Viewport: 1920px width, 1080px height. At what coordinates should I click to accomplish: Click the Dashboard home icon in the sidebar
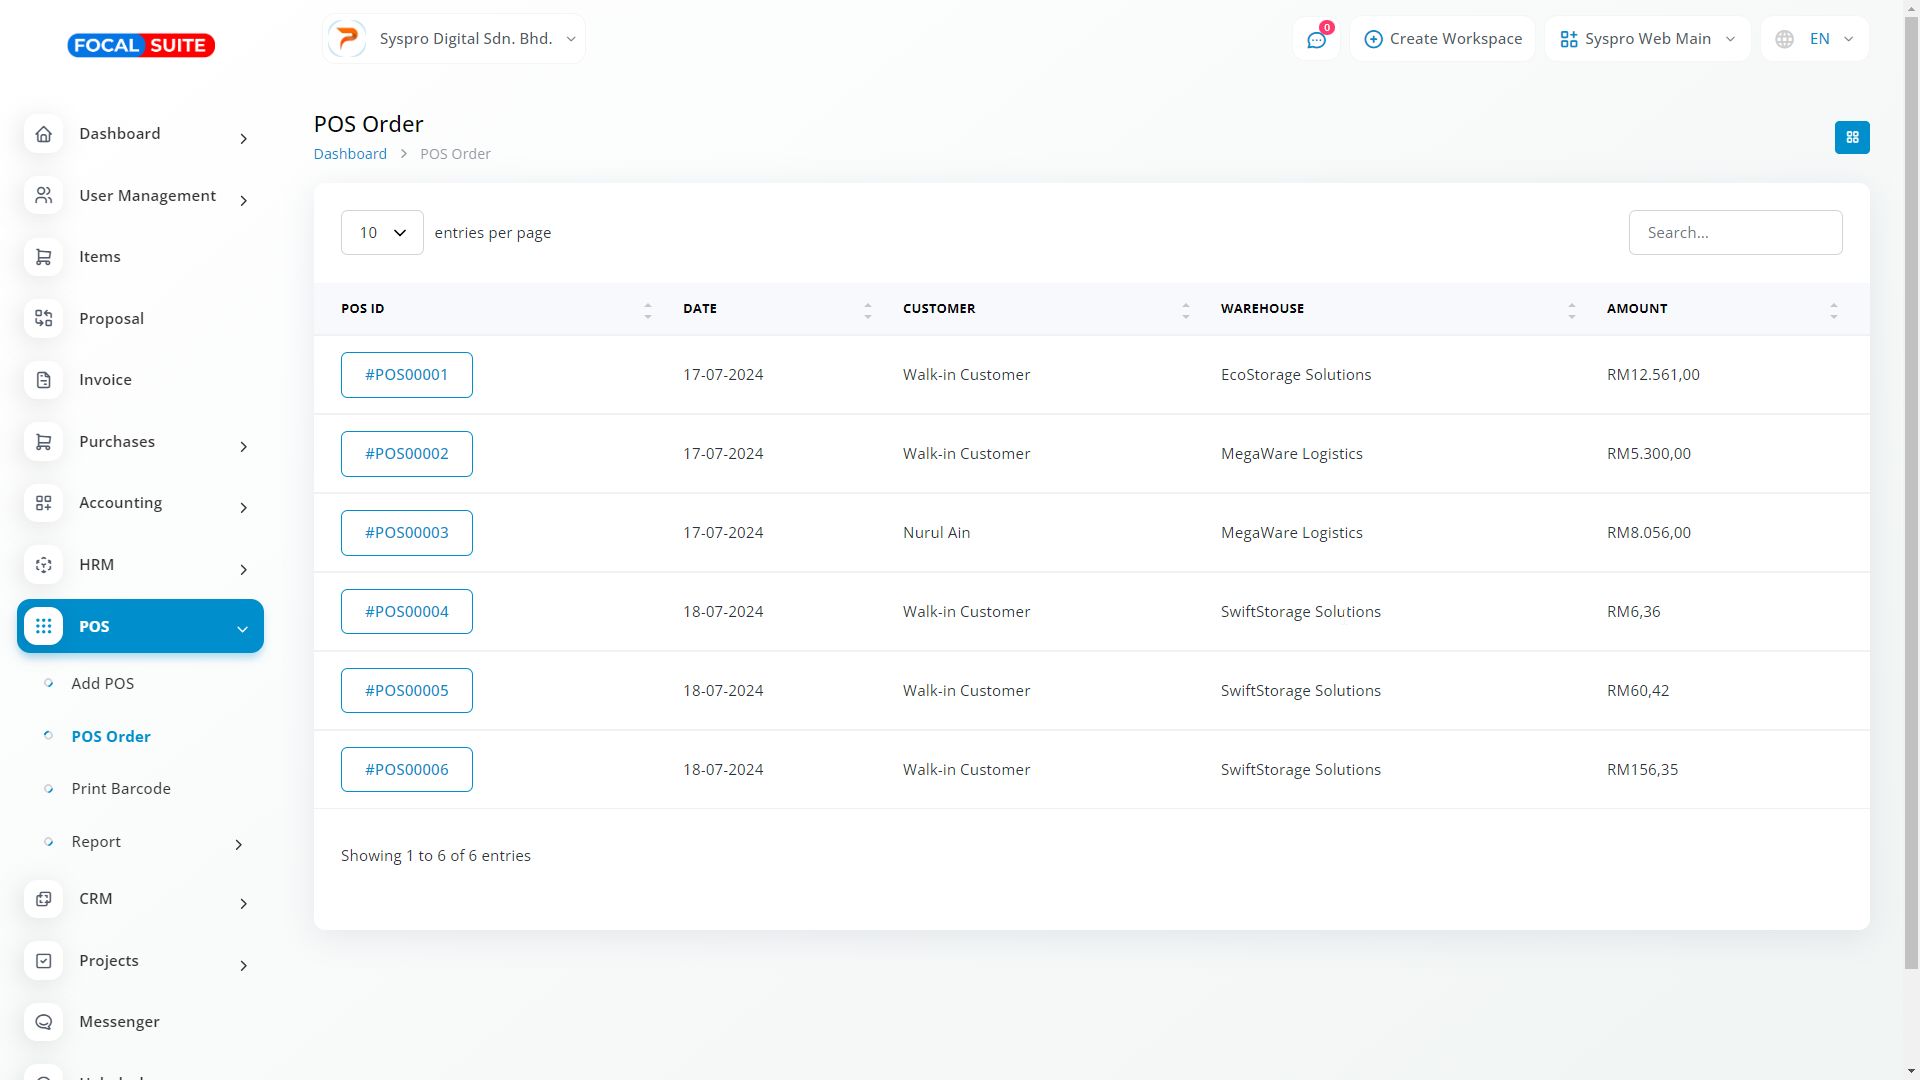coord(43,134)
